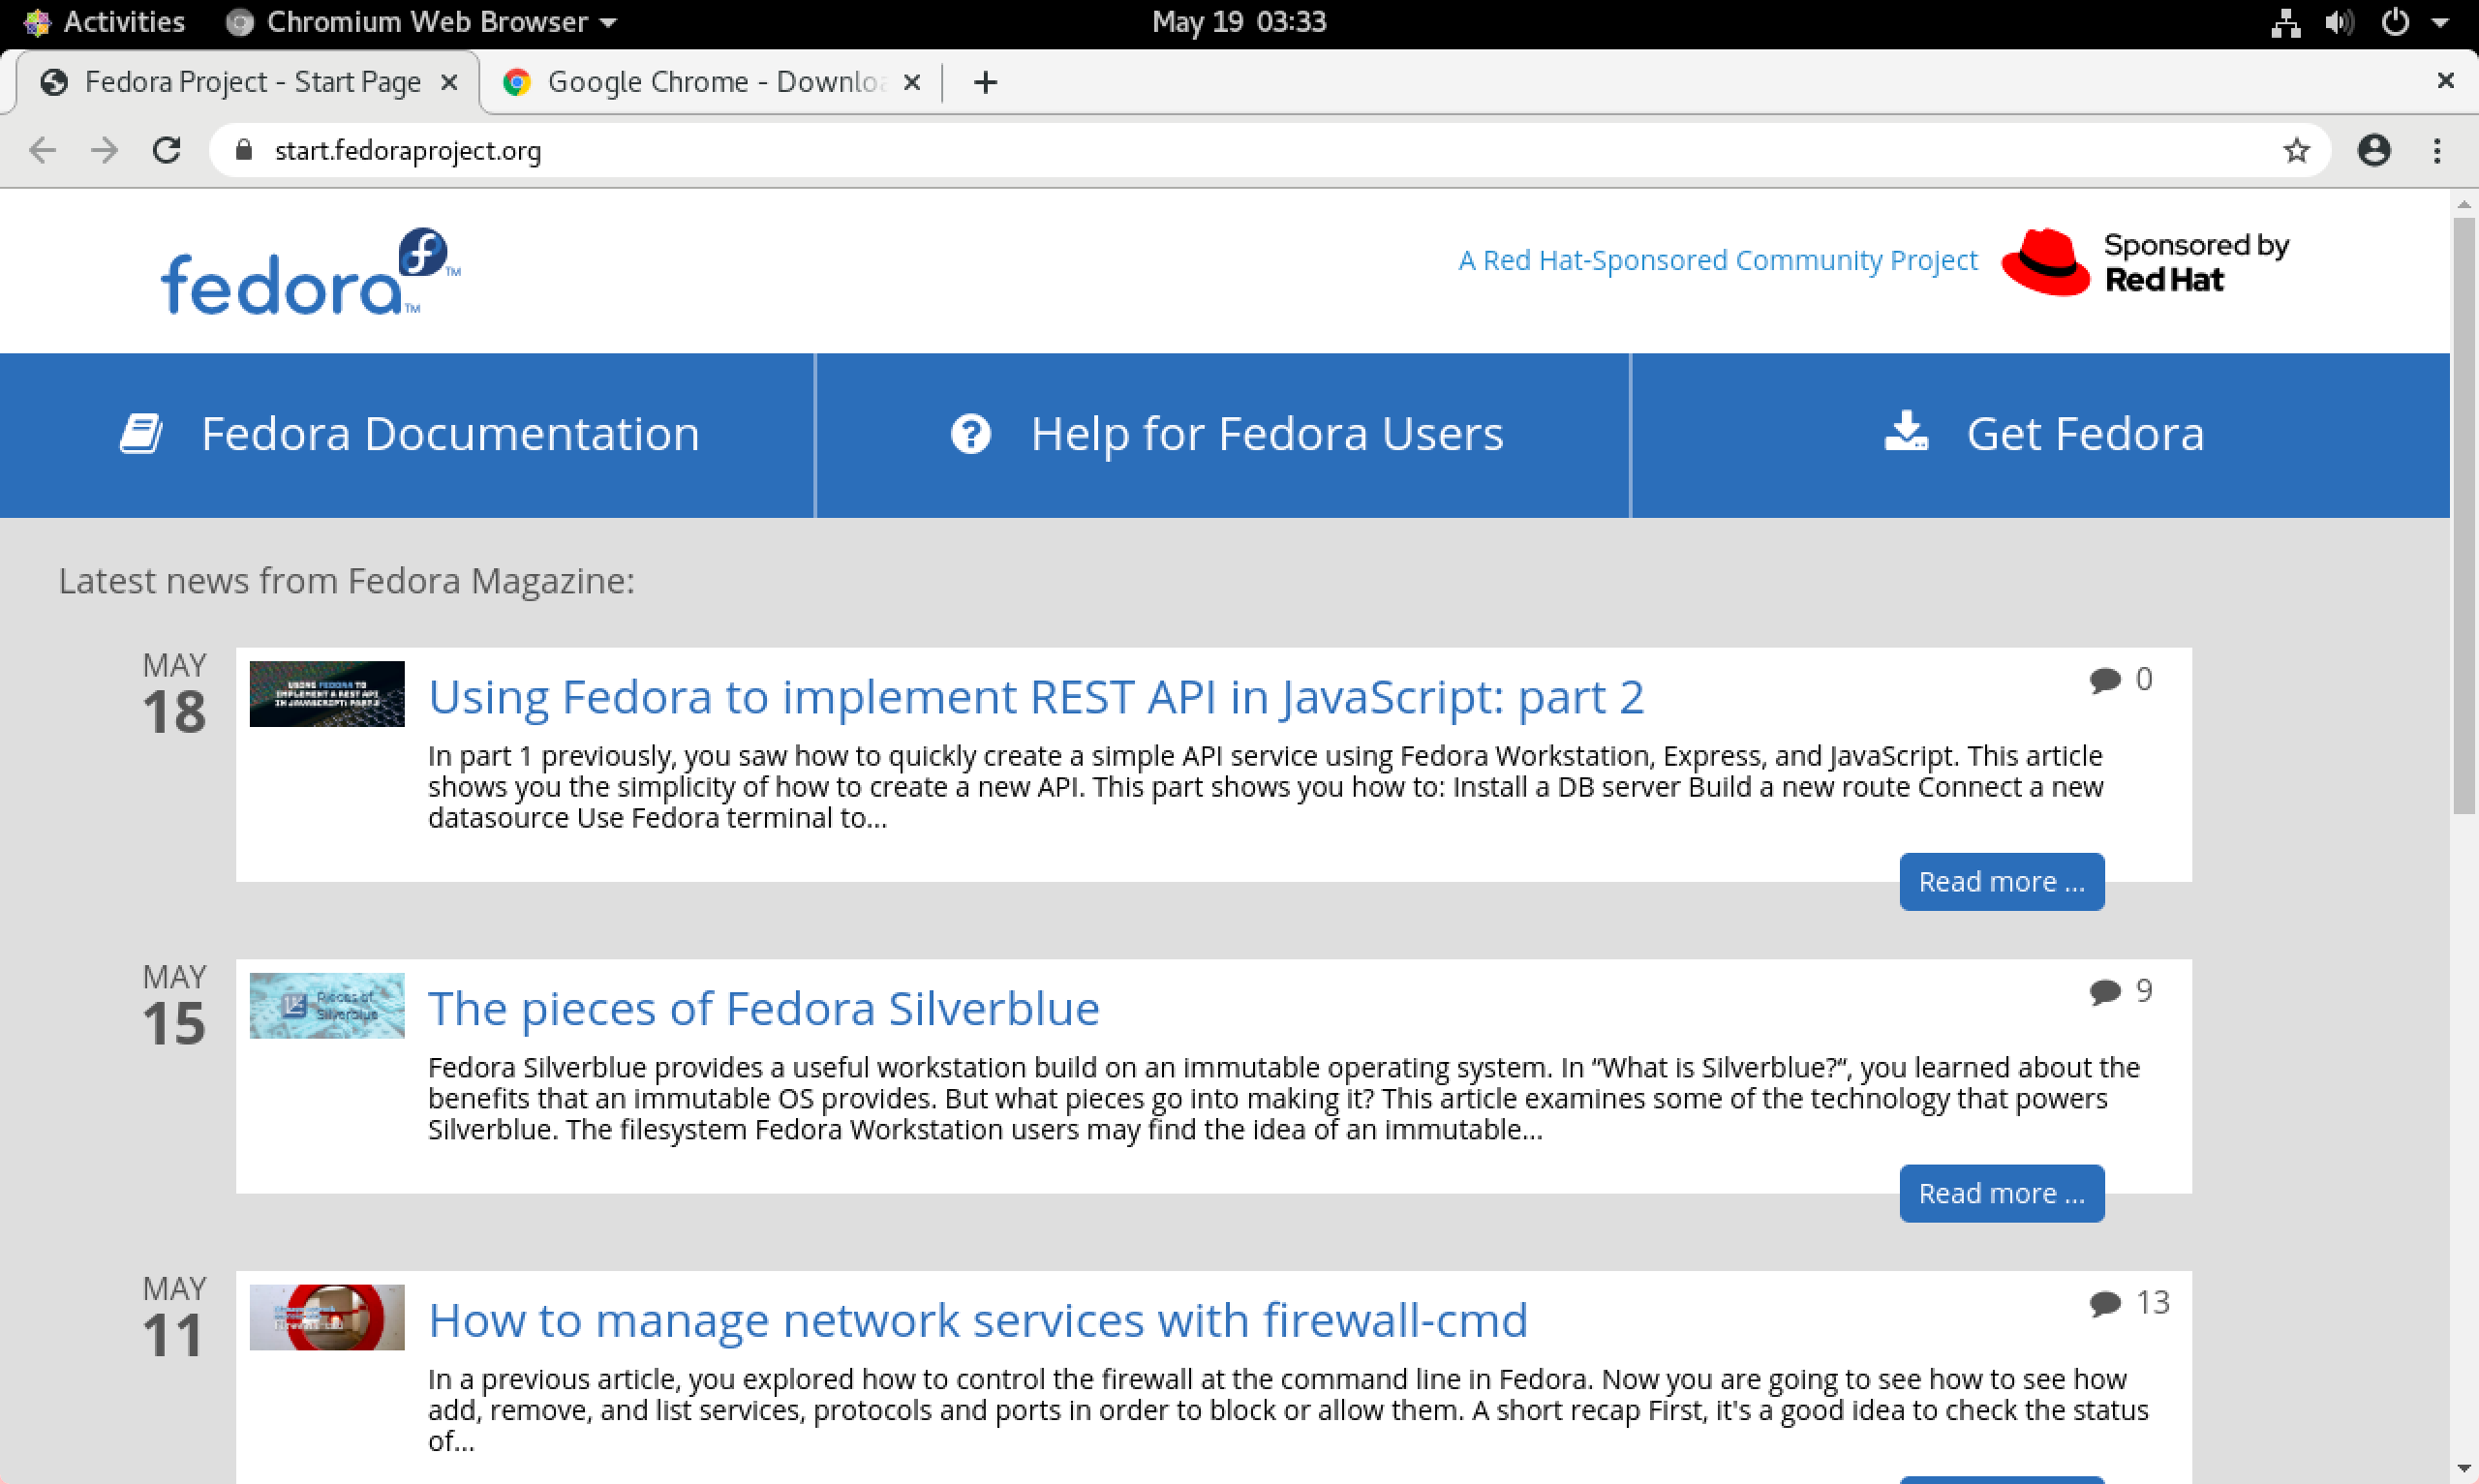Open The pieces of Fedora Silverblue article

click(x=764, y=1009)
